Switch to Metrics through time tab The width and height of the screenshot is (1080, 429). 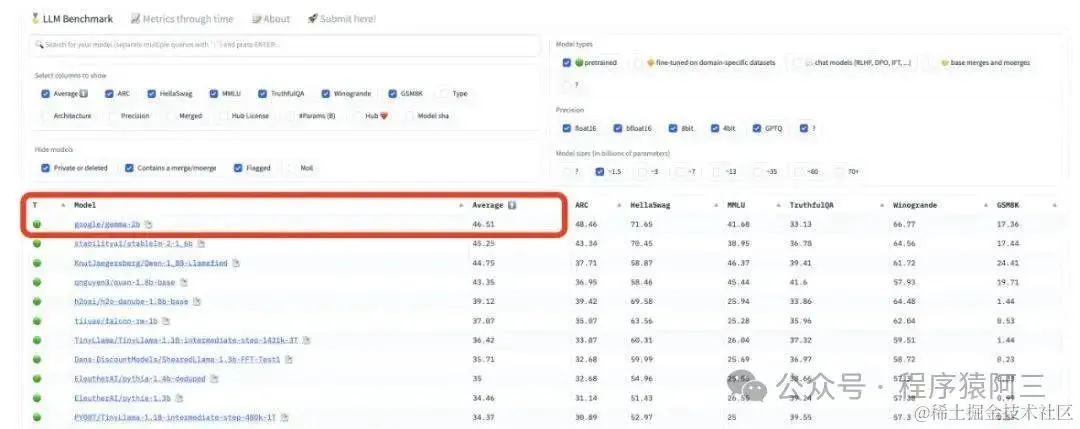(182, 19)
